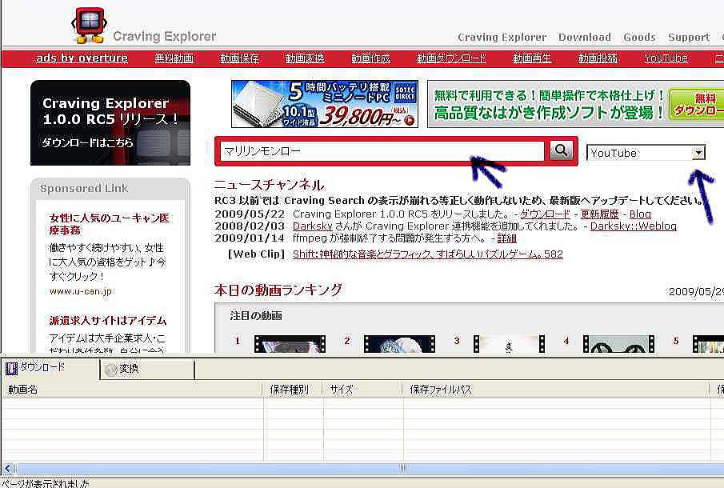Viewport: 724px width, 488px height.
Task: Open the Download header menu item
Action: tap(585, 37)
